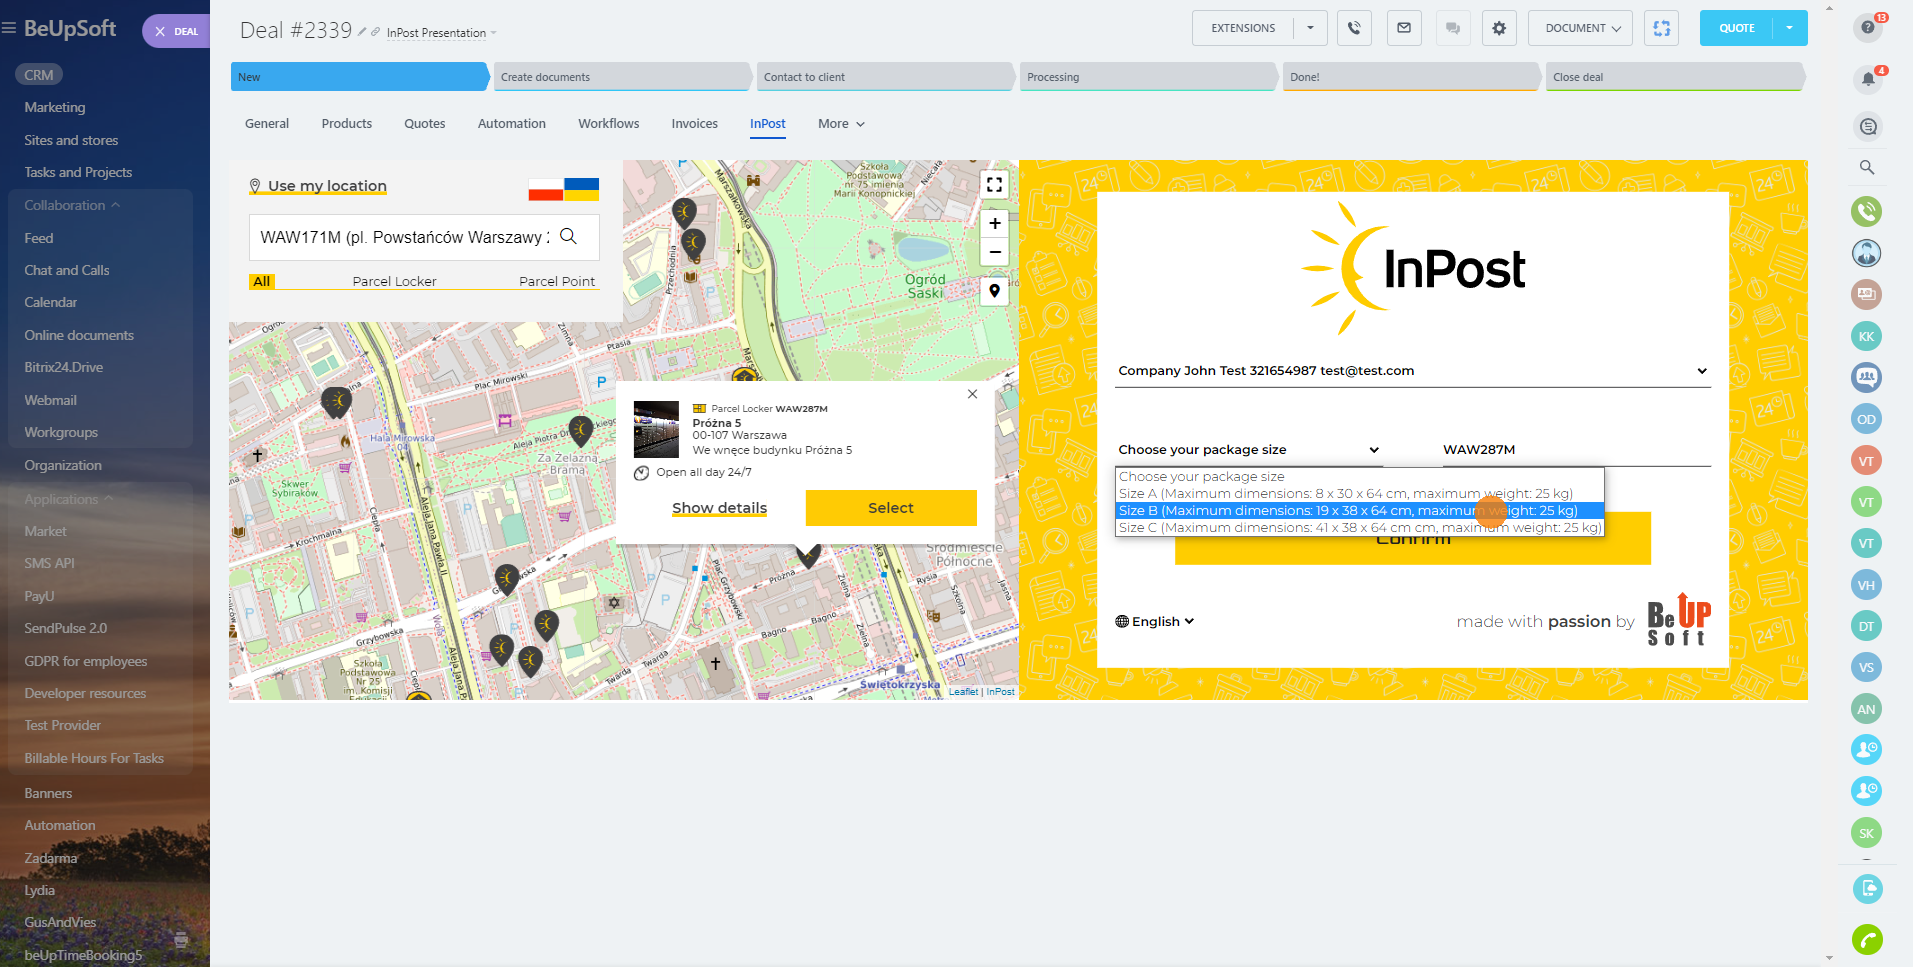
Task: Click the map locate-me pin icon
Action: (994, 291)
